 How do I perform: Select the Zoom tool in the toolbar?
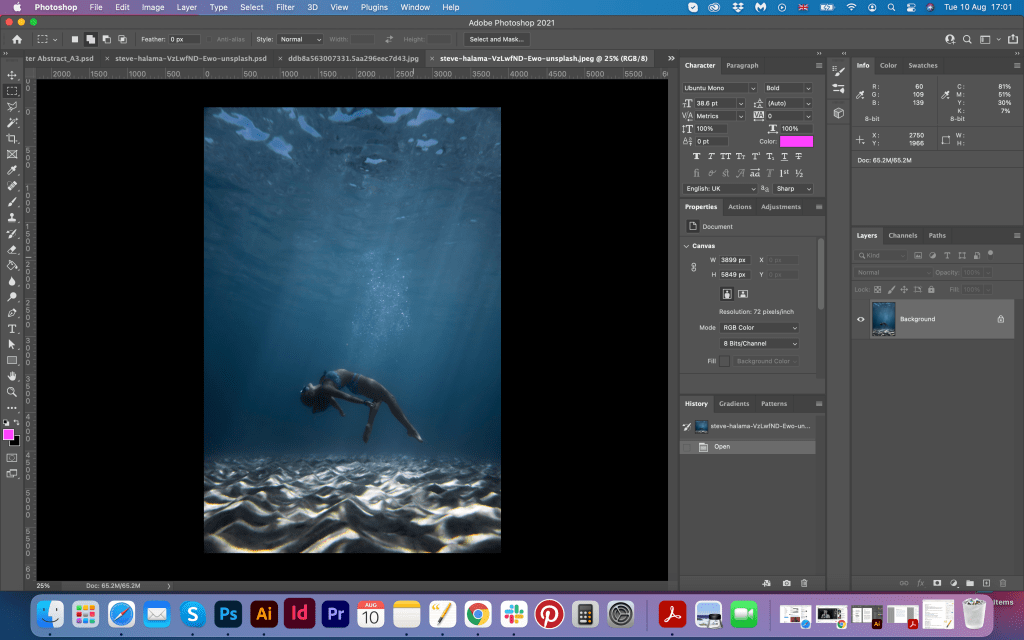click(12, 392)
